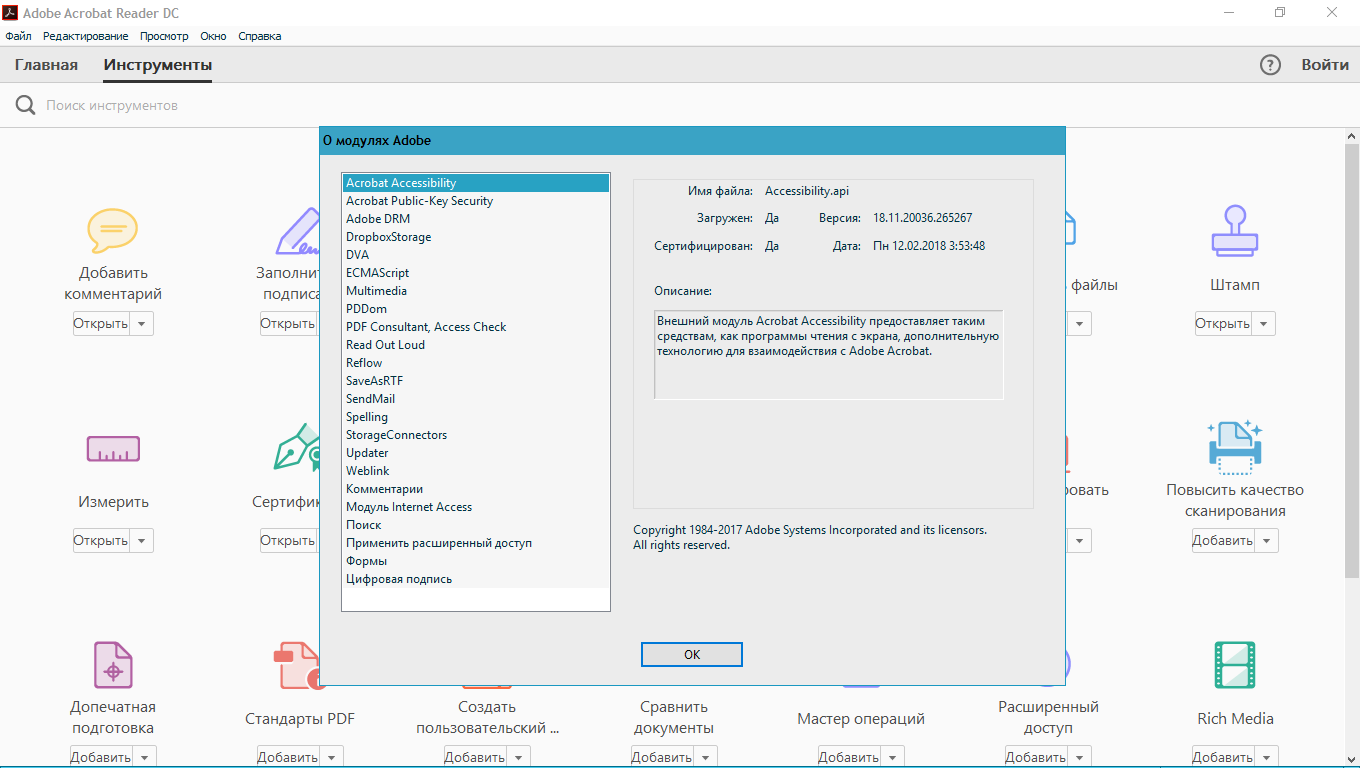
Task: Select Multimedia module
Action: click(x=476, y=291)
